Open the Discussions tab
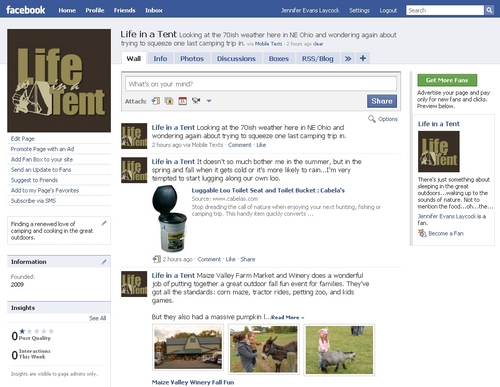 coord(236,59)
